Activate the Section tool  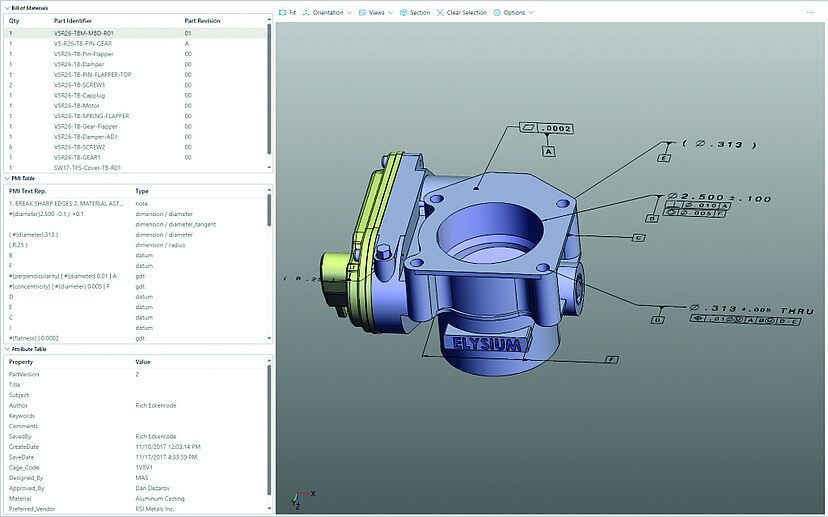[x=415, y=12]
